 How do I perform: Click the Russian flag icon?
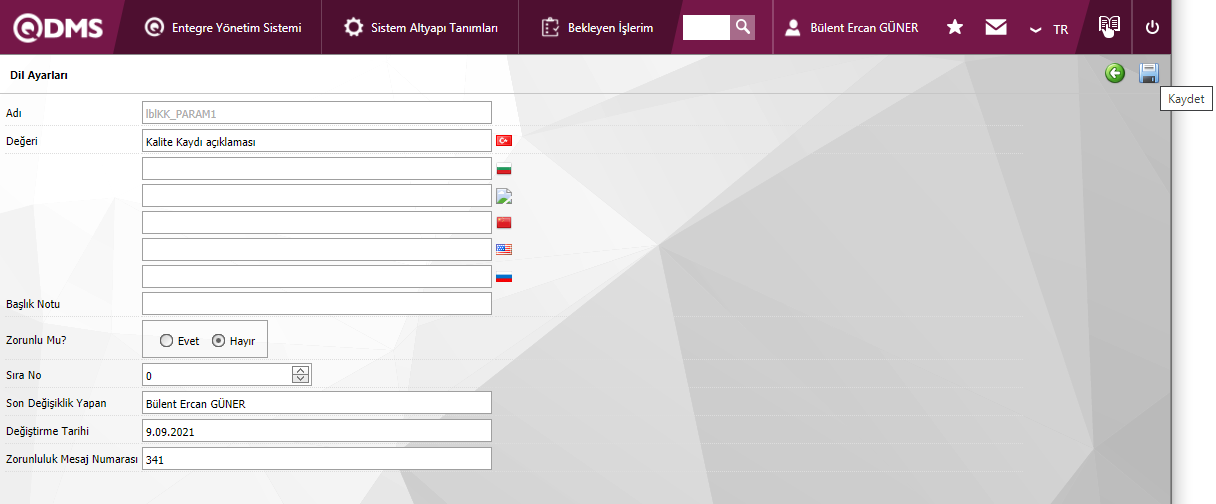pyautogui.click(x=504, y=276)
